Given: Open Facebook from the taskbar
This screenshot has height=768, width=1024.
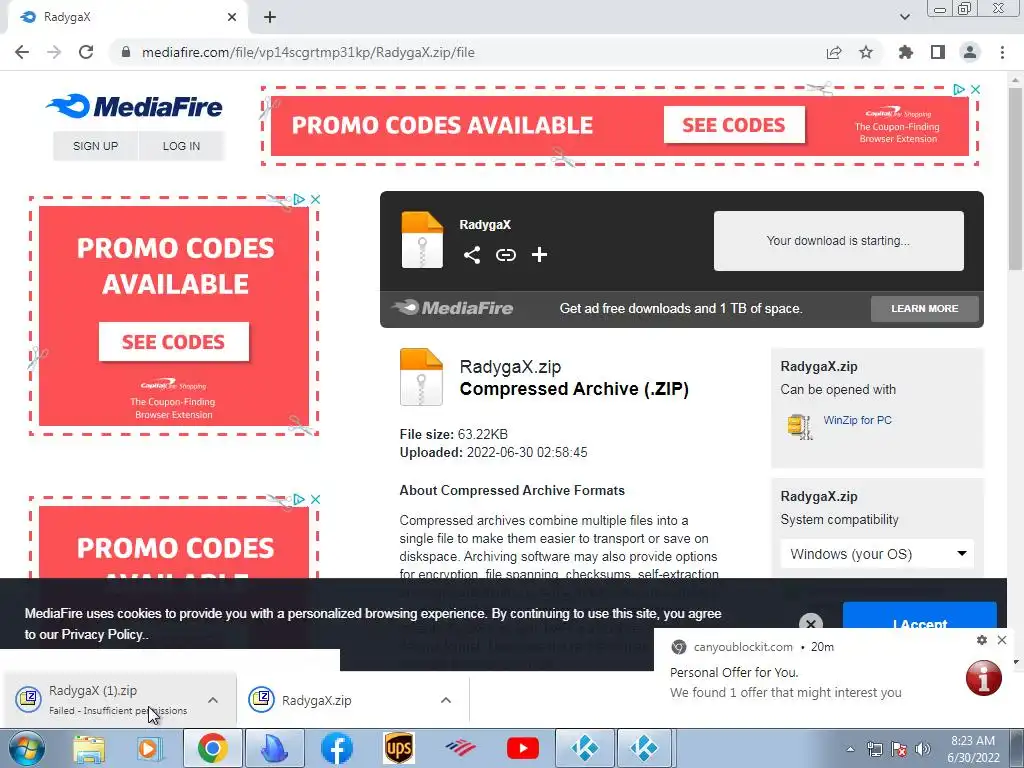Looking at the screenshot, I should pyautogui.click(x=336, y=748).
